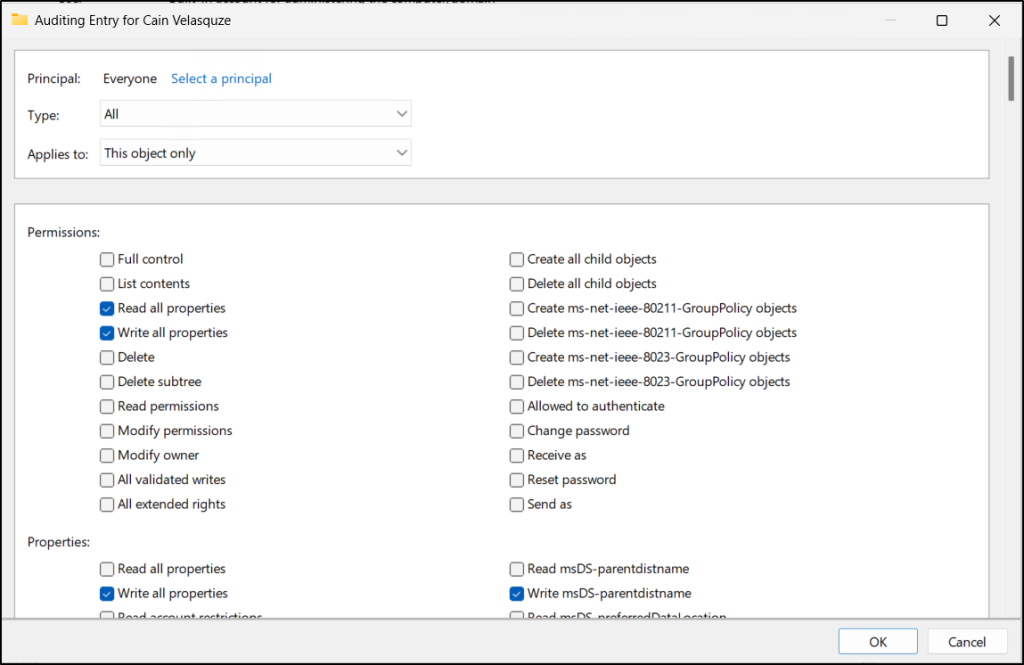Close the Auditing Entry dialog
1024x665 pixels.
(x=993, y=20)
